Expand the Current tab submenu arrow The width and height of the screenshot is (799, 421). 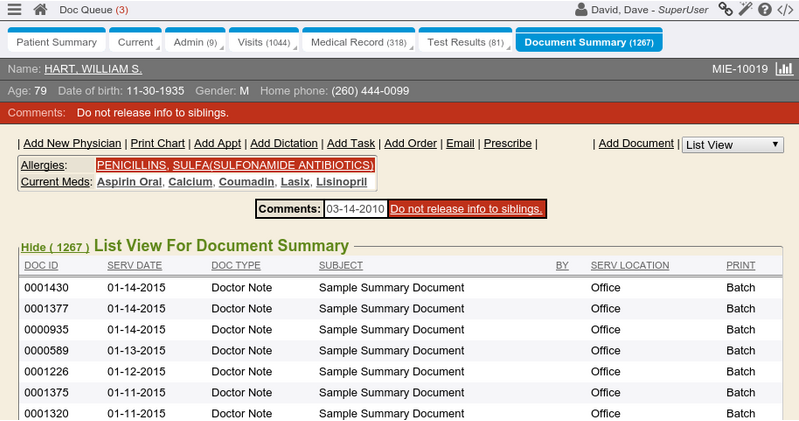pyautogui.click(x=158, y=46)
